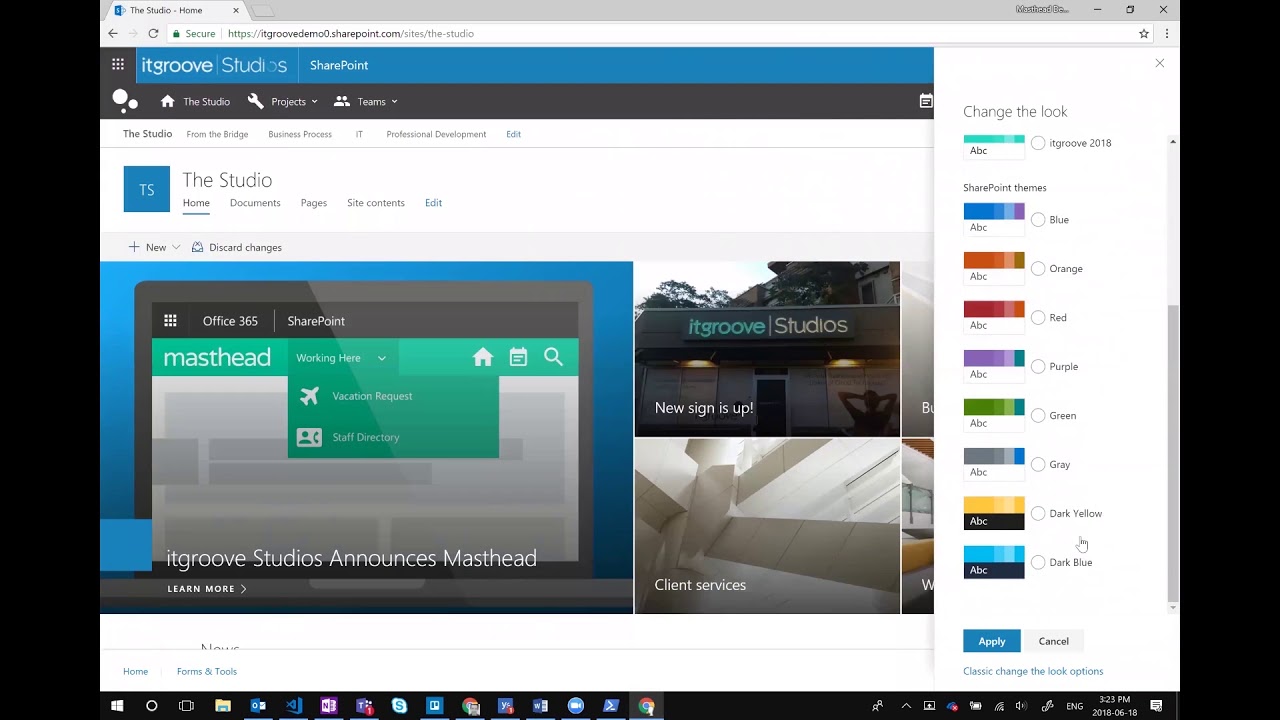Viewport: 1280px width, 720px height.
Task: Click the wrench icon next to Projects
Action: (256, 101)
